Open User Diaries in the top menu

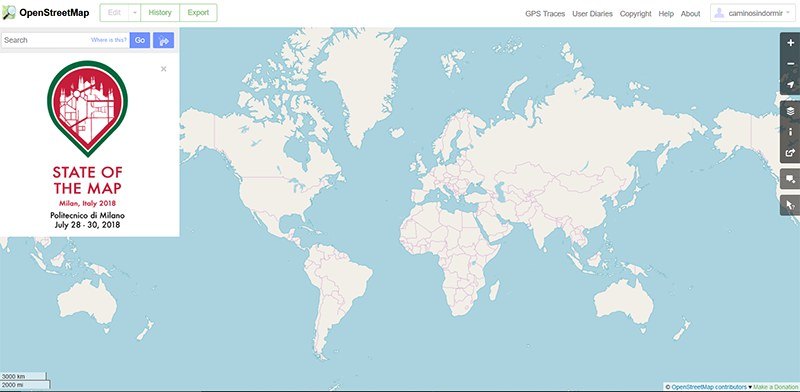click(x=592, y=14)
